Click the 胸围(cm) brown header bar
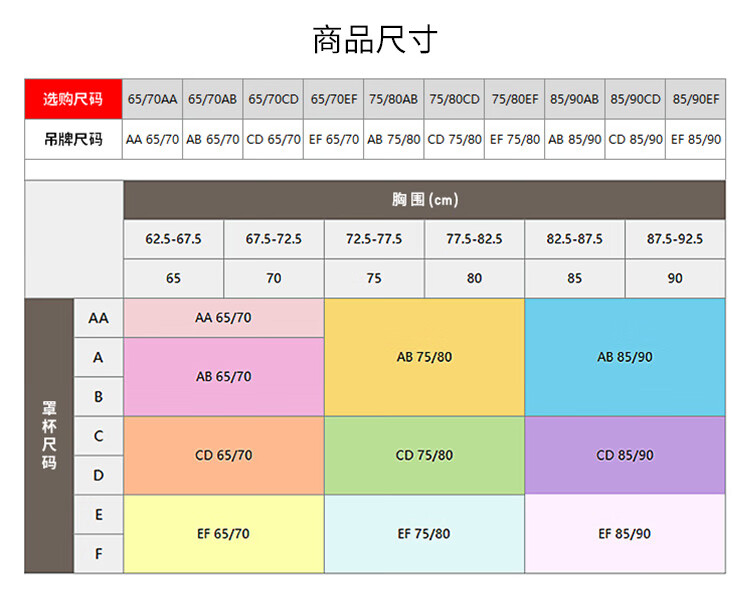Screen dimensions: 750x596 pyautogui.click(x=424, y=200)
